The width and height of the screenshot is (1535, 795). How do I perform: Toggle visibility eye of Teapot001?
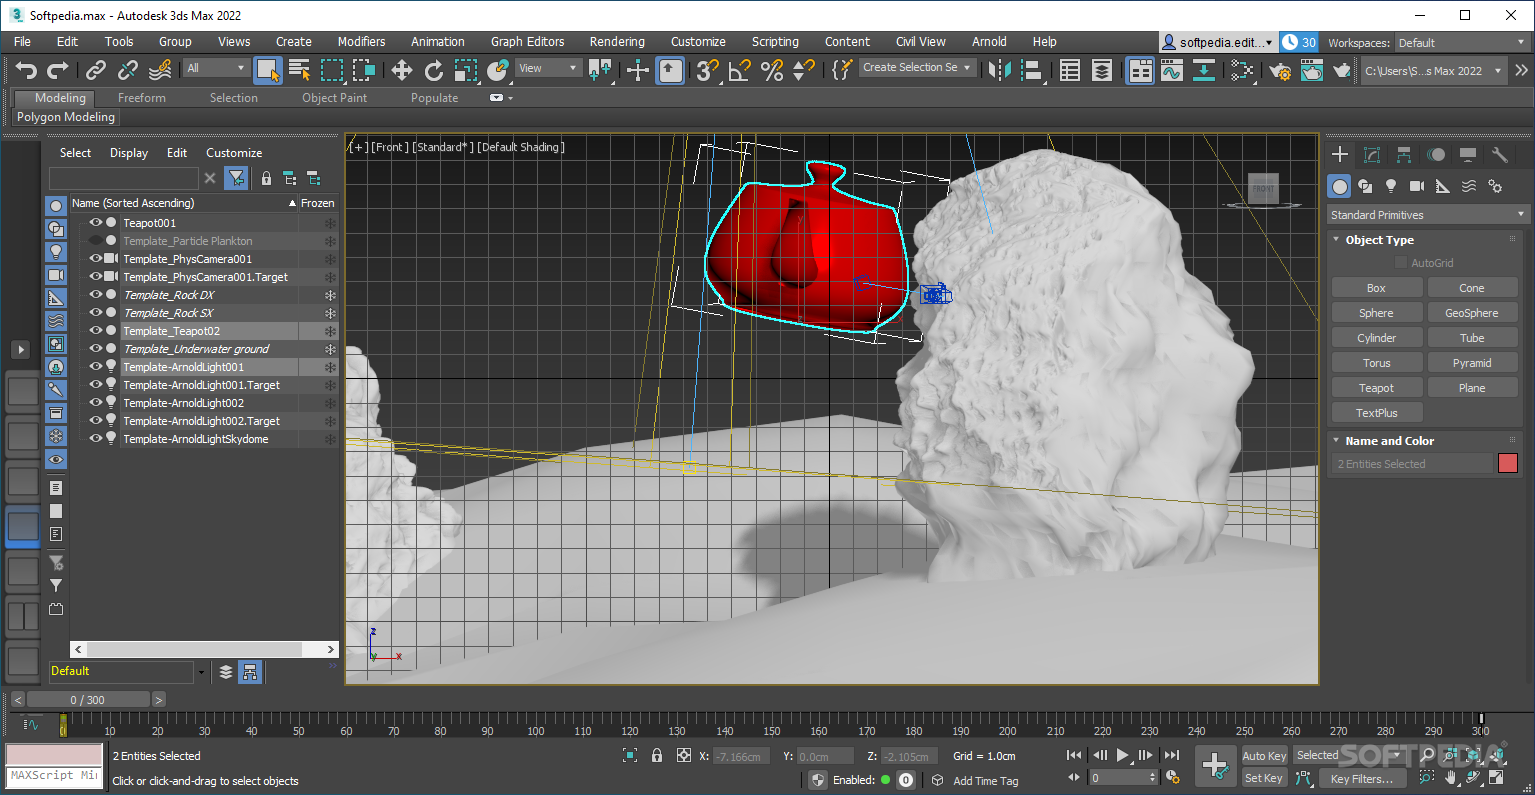click(x=96, y=223)
